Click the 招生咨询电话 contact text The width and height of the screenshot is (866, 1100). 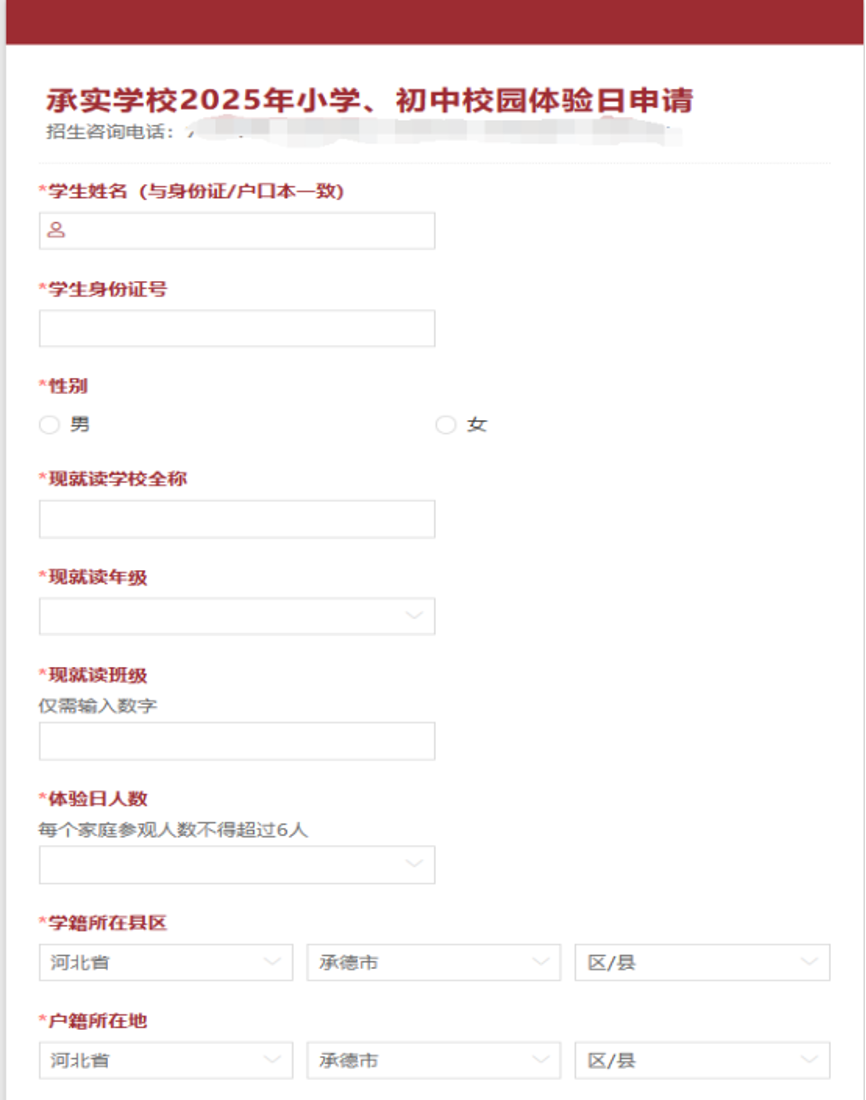click(x=112, y=132)
